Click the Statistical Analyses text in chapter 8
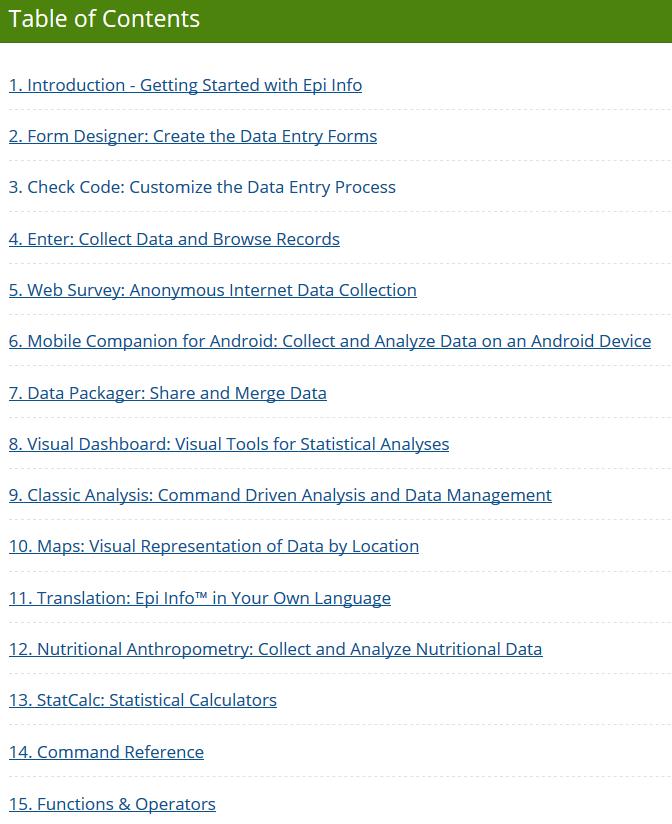This screenshot has height=824, width=672. (374, 444)
